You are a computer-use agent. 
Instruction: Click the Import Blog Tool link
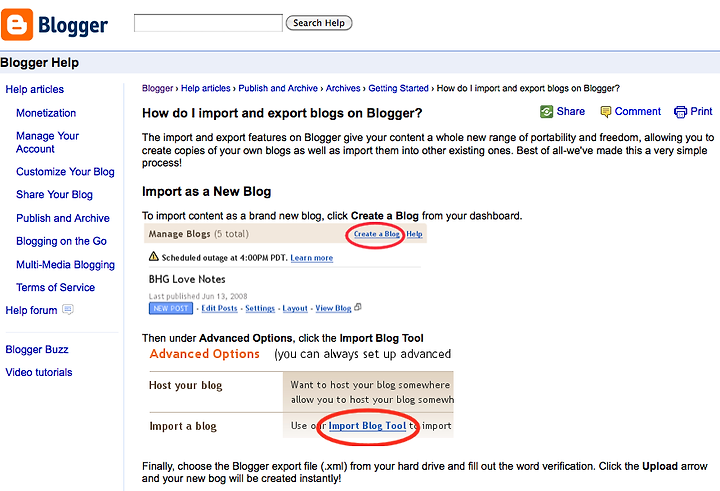367,426
